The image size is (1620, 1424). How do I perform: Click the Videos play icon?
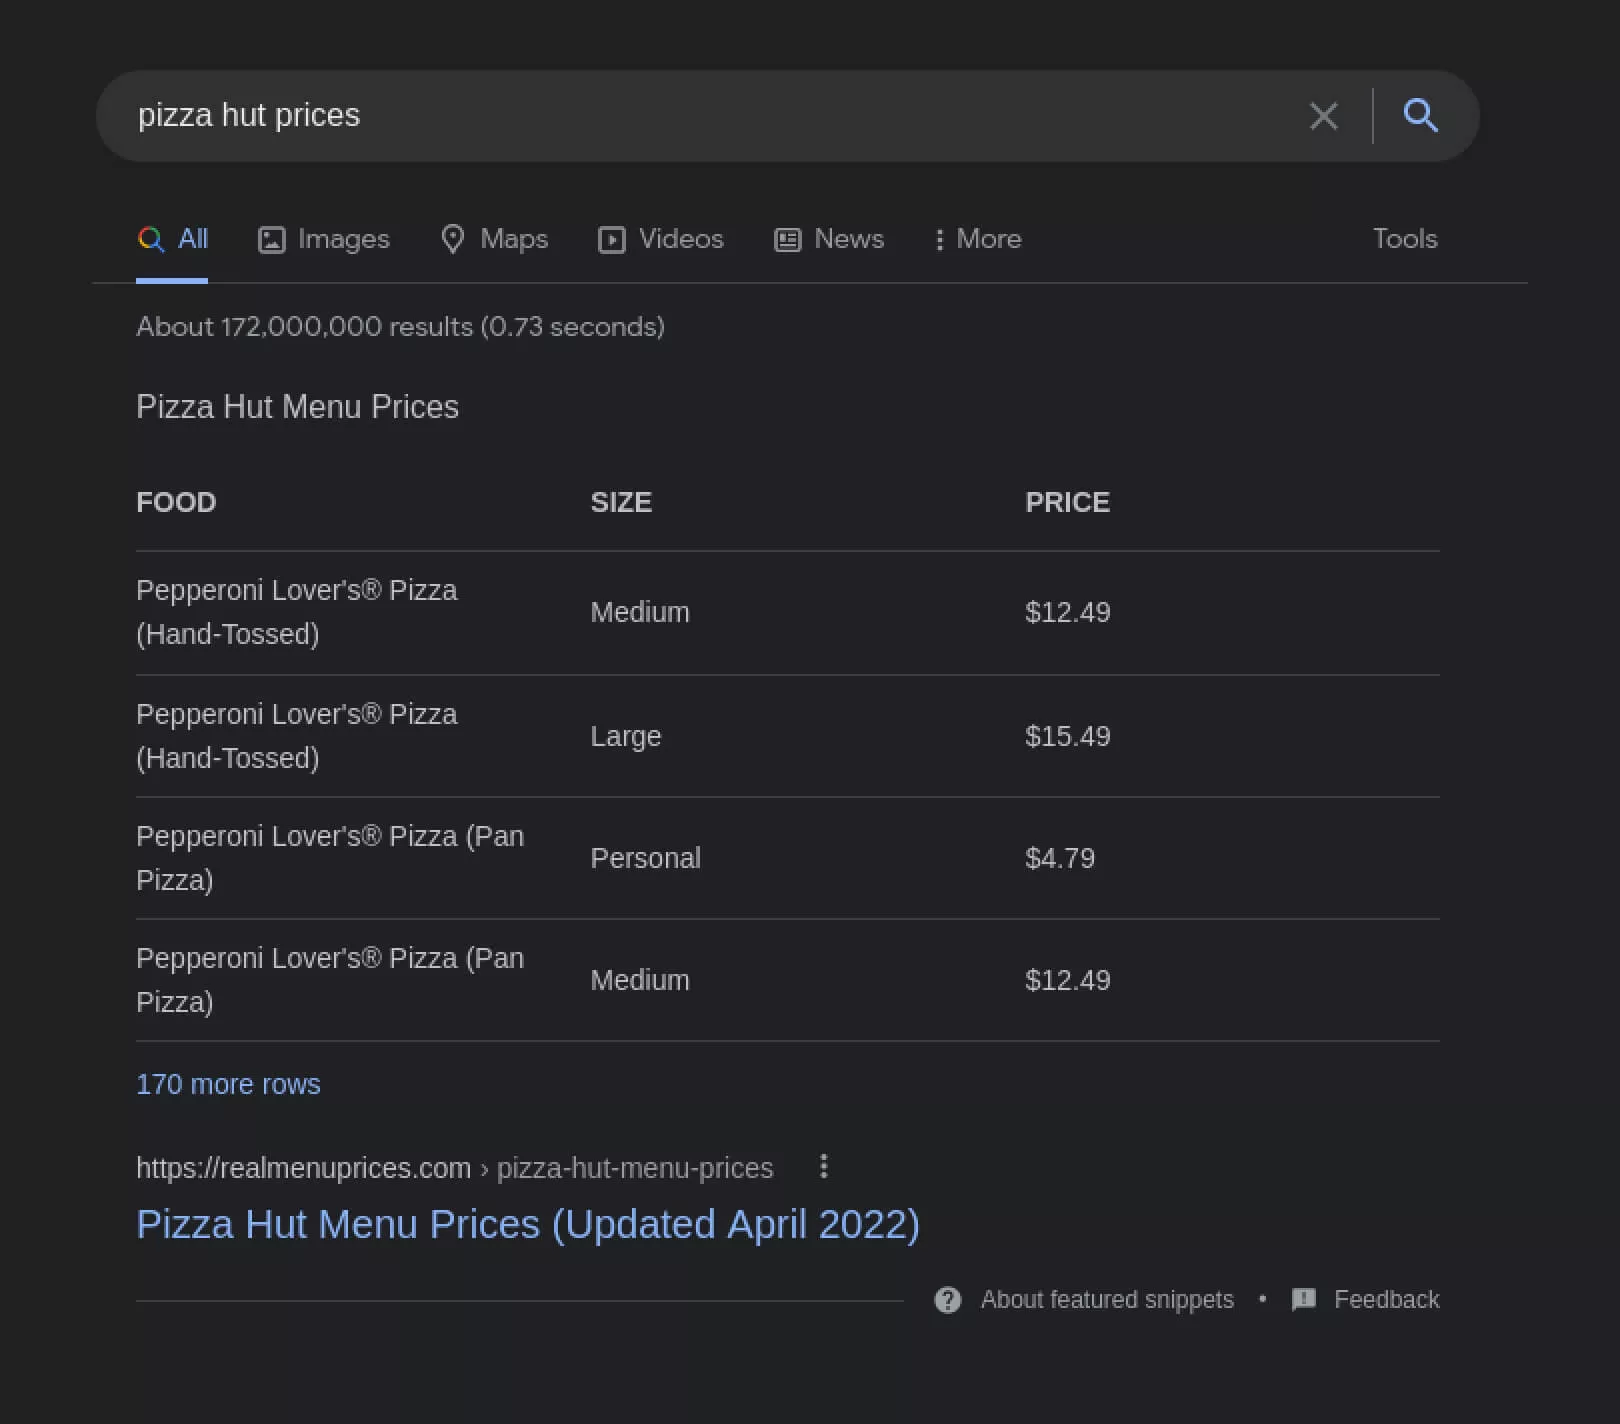pos(611,240)
